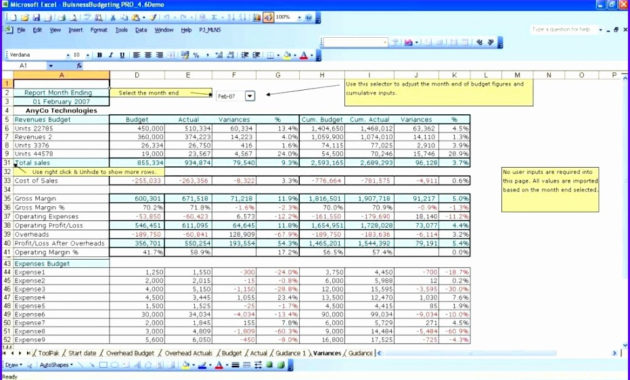Align text left in the formatting toolbar
The image size is (630, 380).
click(137, 55)
